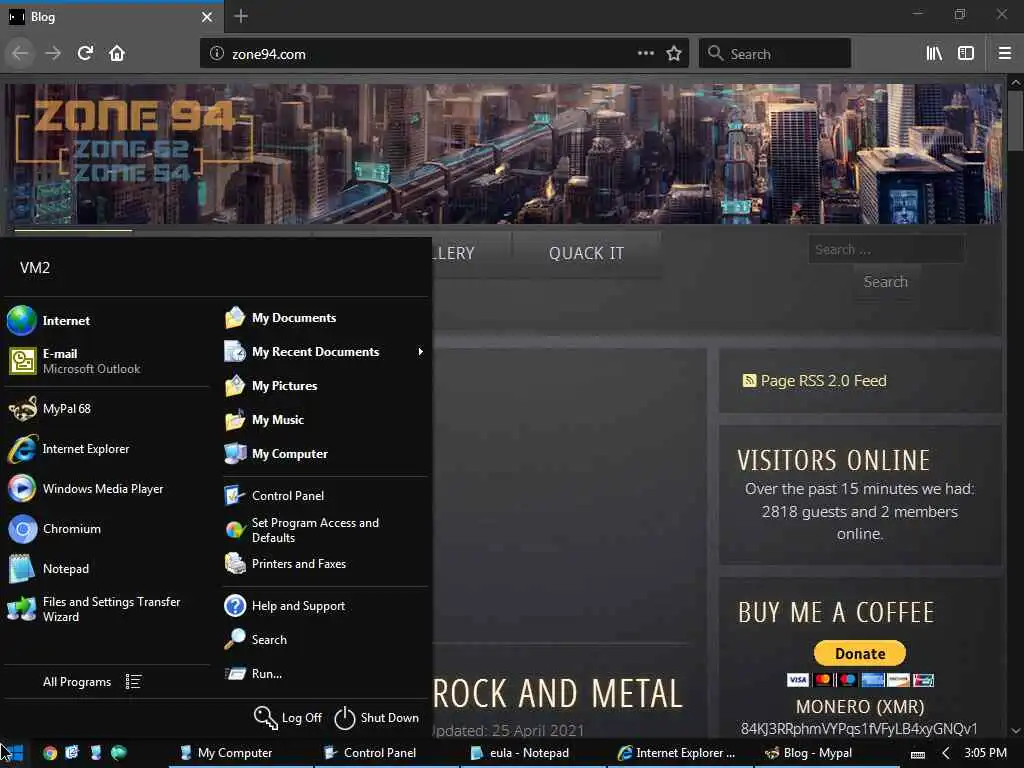The height and width of the screenshot is (768, 1024).
Task: Click the page vertical scrollbar thumb
Action: [1016, 122]
